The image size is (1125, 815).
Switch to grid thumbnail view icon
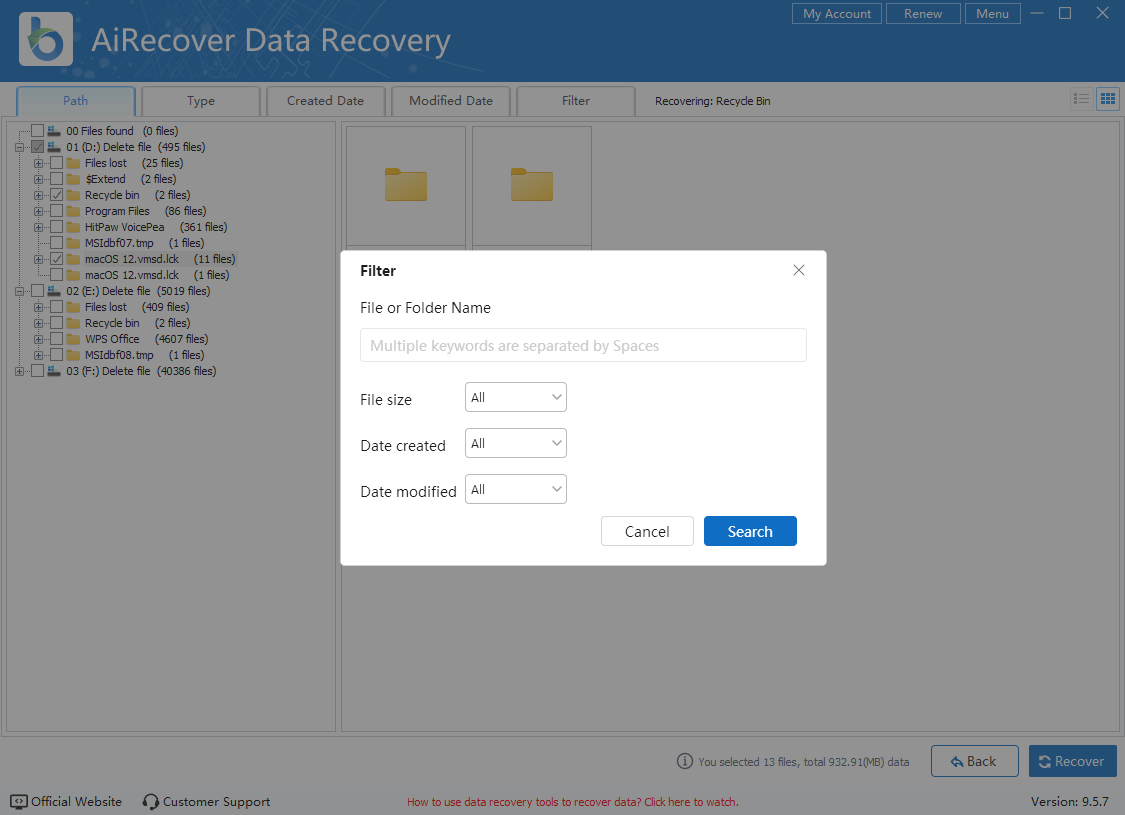[1107, 99]
